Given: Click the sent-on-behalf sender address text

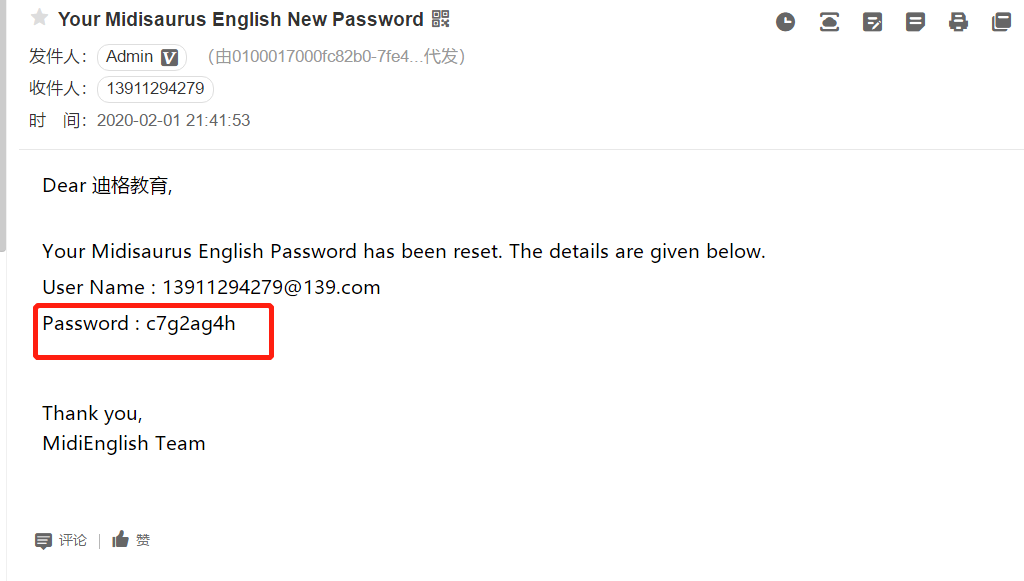Looking at the screenshot, I should [x=336, y=57].
